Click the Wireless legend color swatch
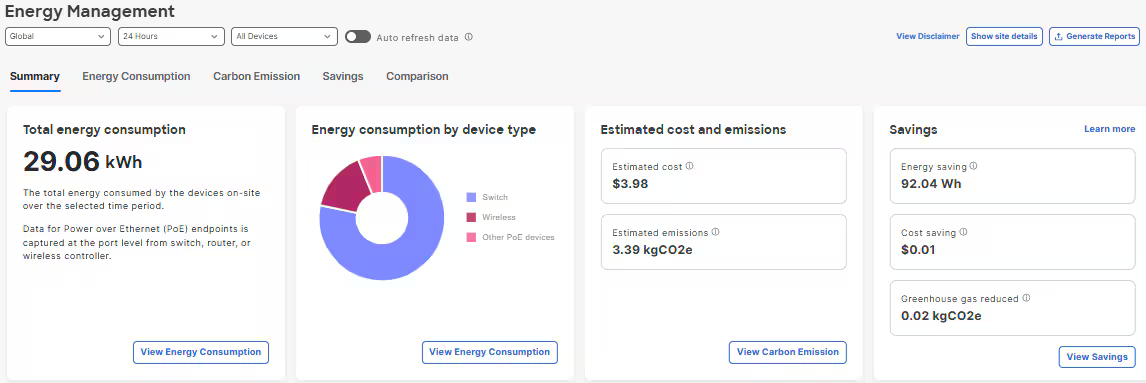Screen dimensions: 1146x383 471,217
